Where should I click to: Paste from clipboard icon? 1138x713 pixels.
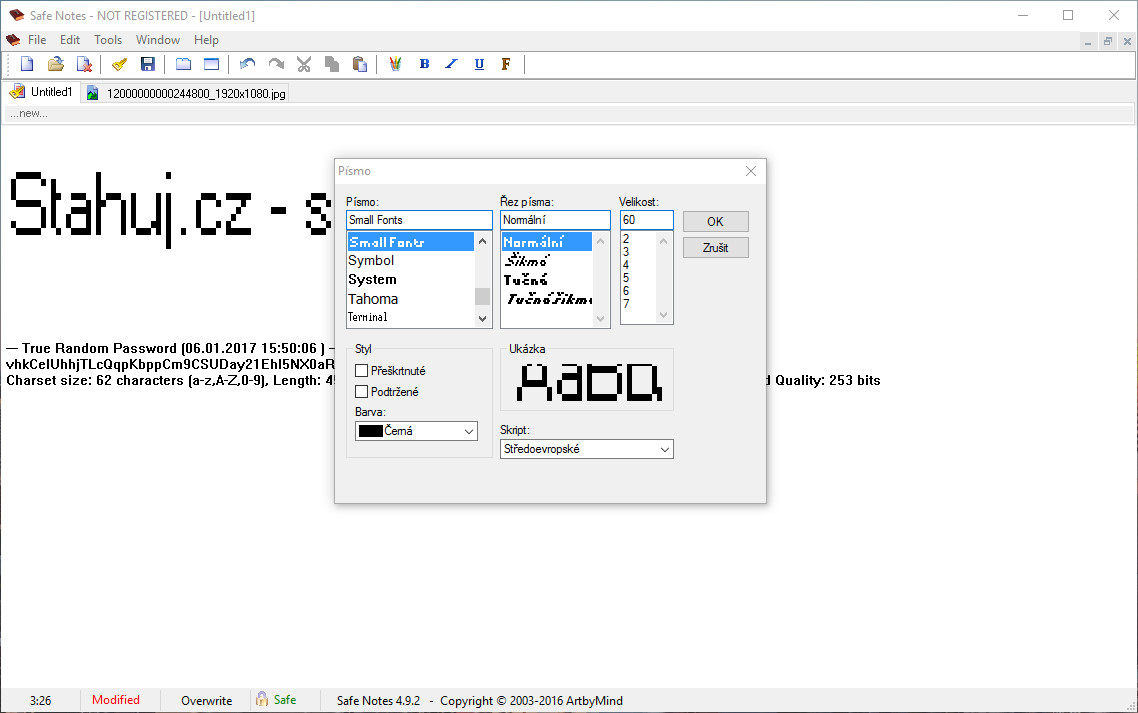click(x=360, y=65)
